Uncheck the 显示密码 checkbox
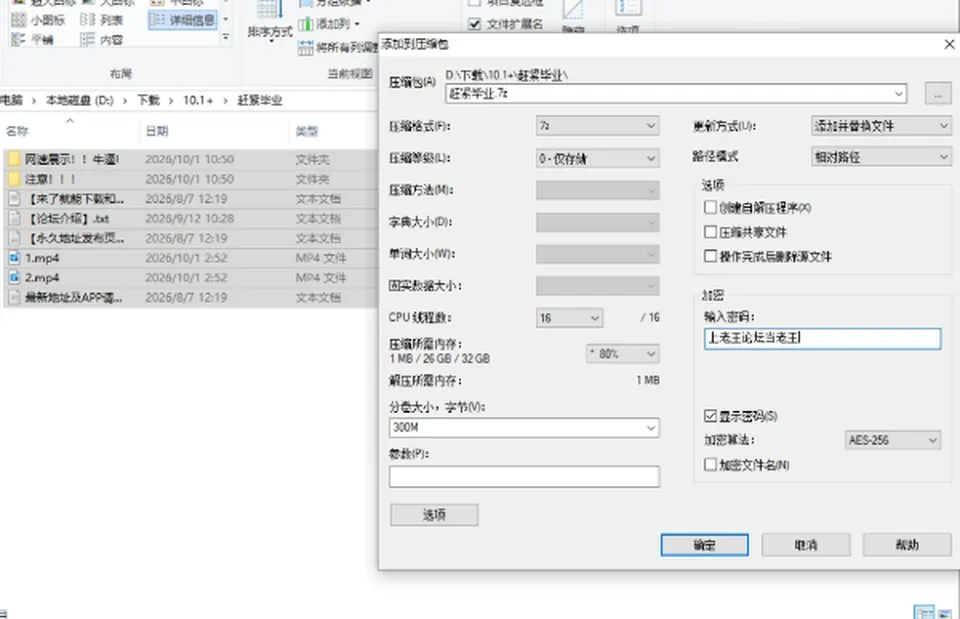The height and width of the screenshot is (619, 960). tap(710, 416)
